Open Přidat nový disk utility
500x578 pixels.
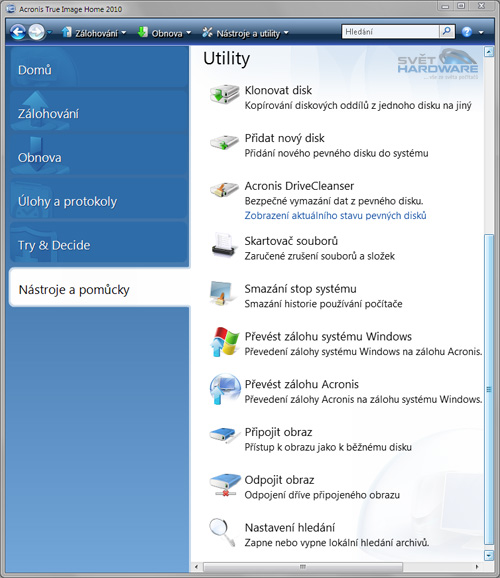pyautogui.click(x=284, y=138)
